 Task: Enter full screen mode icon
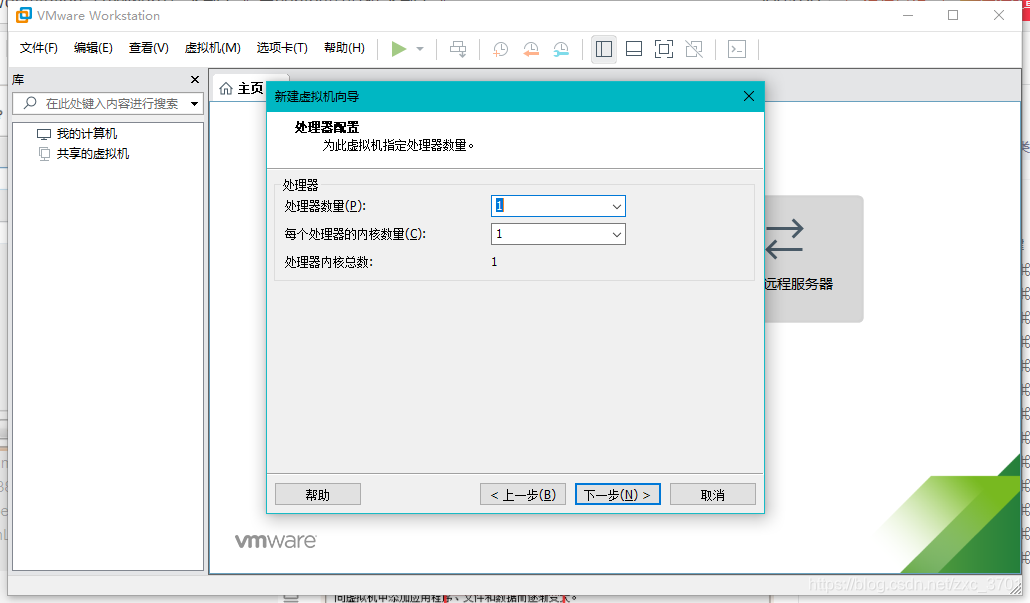point(663,49)
